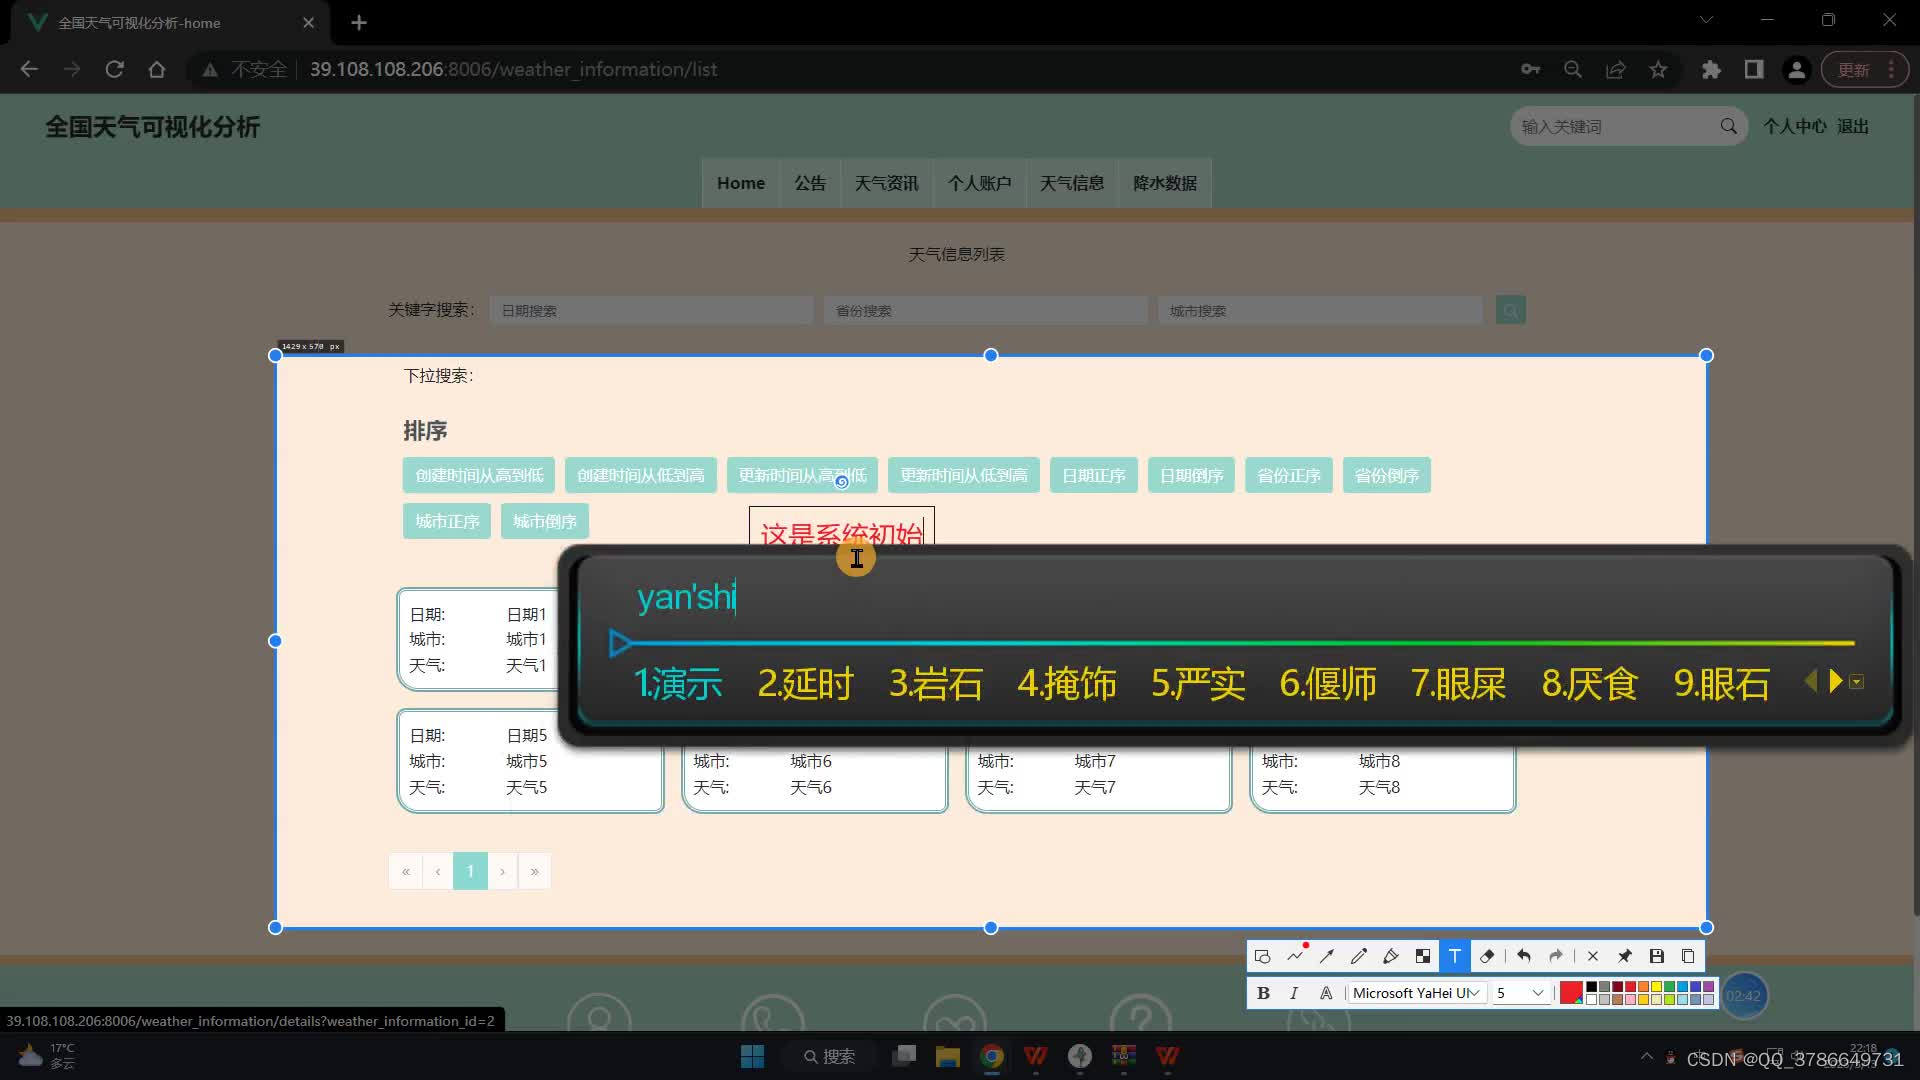
Task: Pin the screenshot to screen
Action: (x=1625, y=956)
